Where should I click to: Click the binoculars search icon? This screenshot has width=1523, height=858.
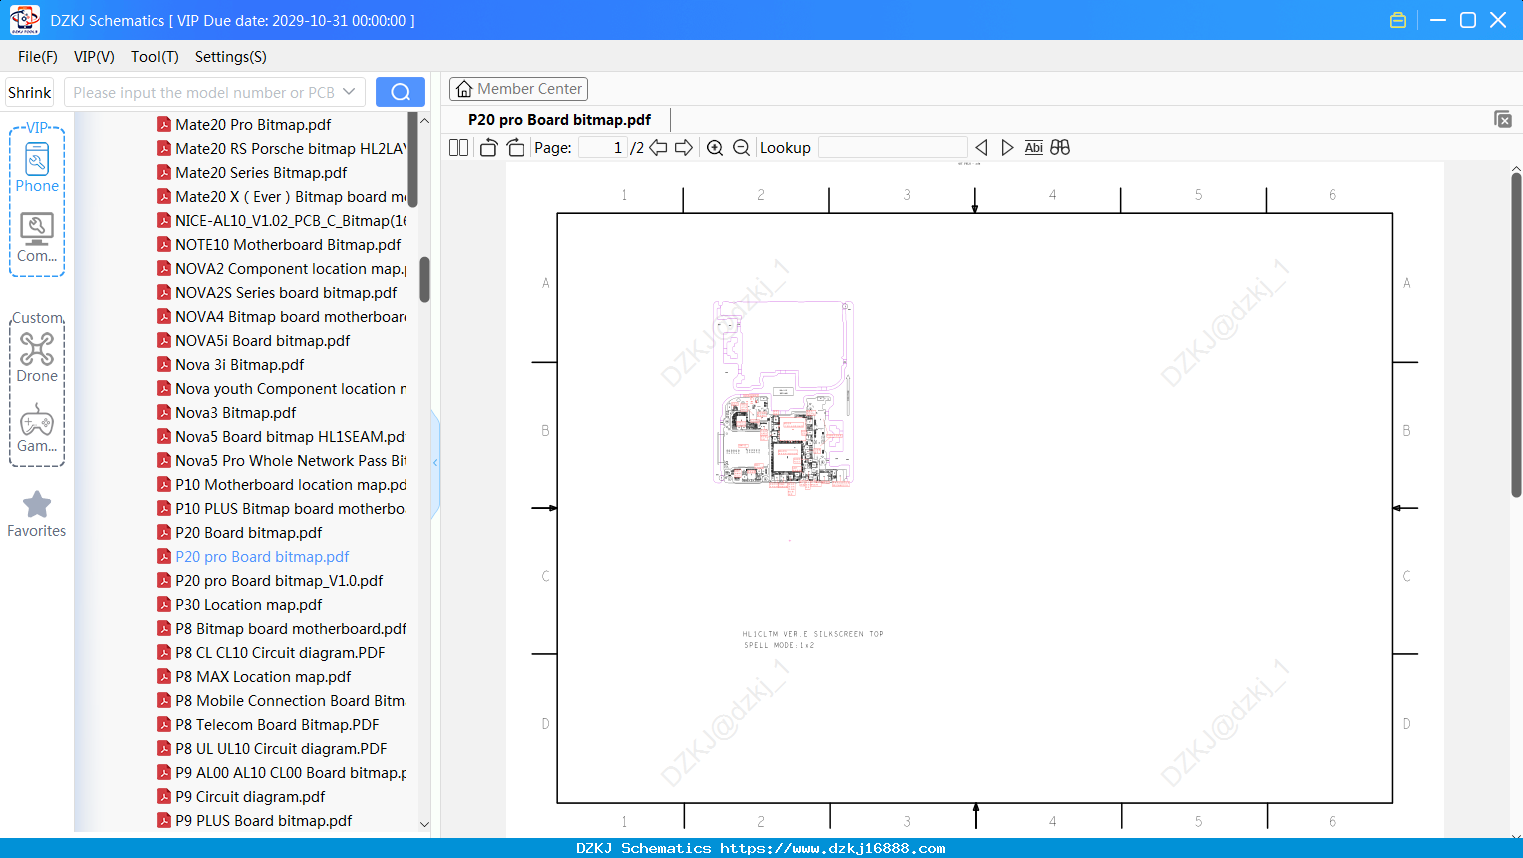coord(1060,148)
